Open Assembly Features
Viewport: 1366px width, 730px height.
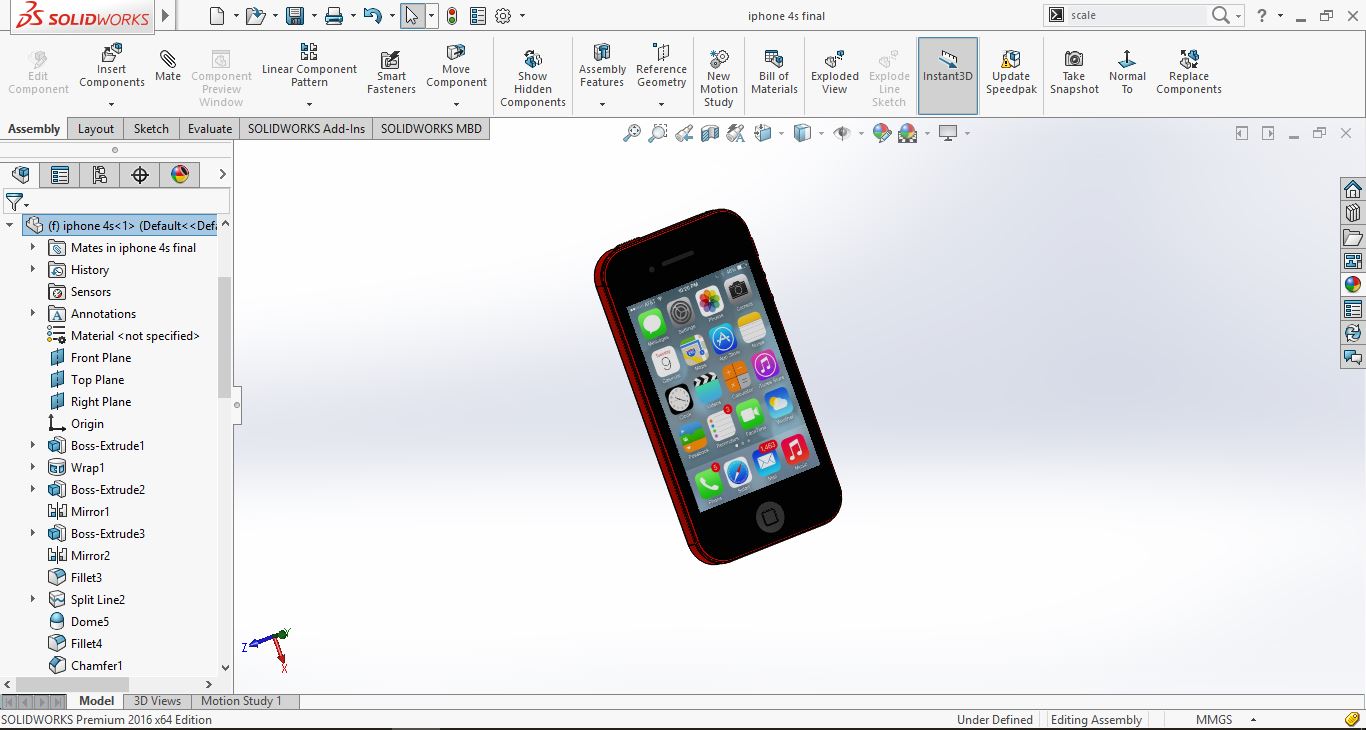(602, 65)
